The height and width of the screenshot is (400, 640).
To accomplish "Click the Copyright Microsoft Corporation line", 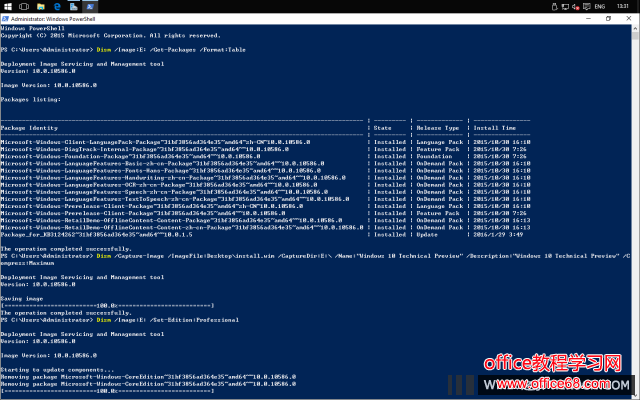I will [x=111, y=36].
